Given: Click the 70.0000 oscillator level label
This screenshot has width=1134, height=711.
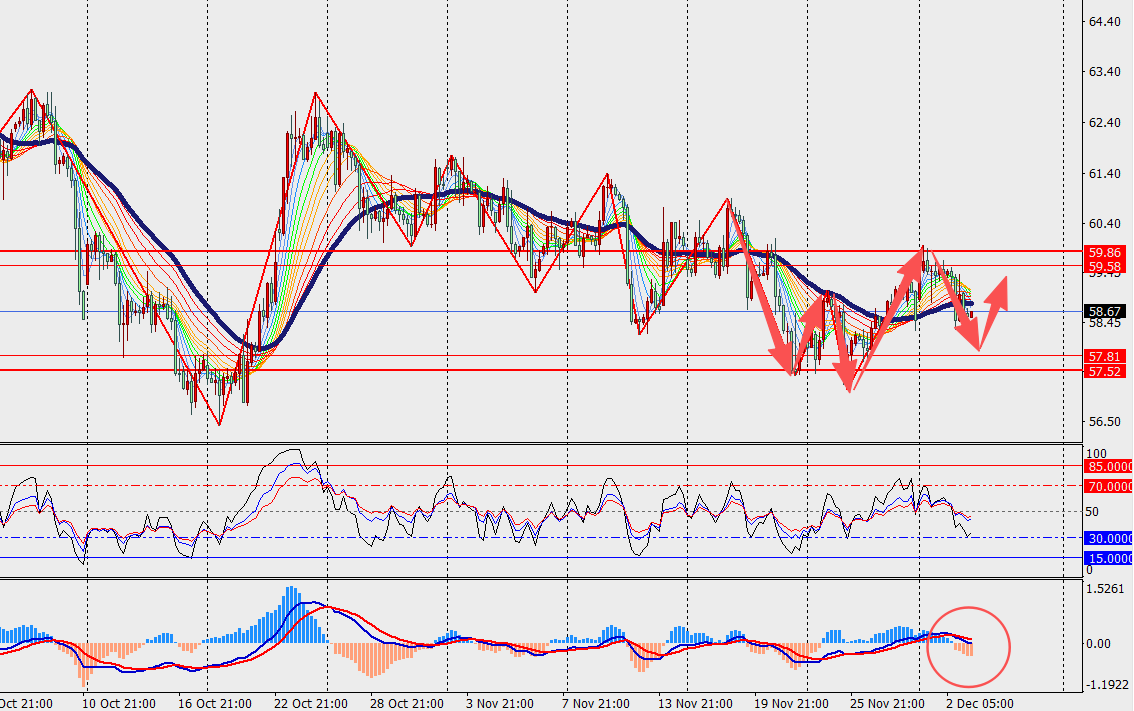Looking at the screenshot, I should [x=1108, y=486].
